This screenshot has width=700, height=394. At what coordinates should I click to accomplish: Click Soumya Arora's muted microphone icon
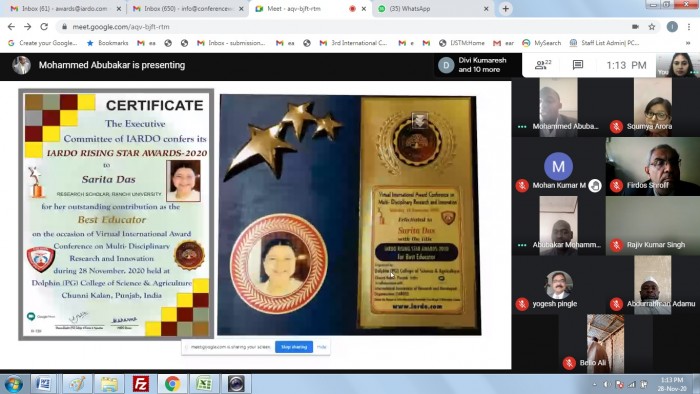click(x=617, y=127)
